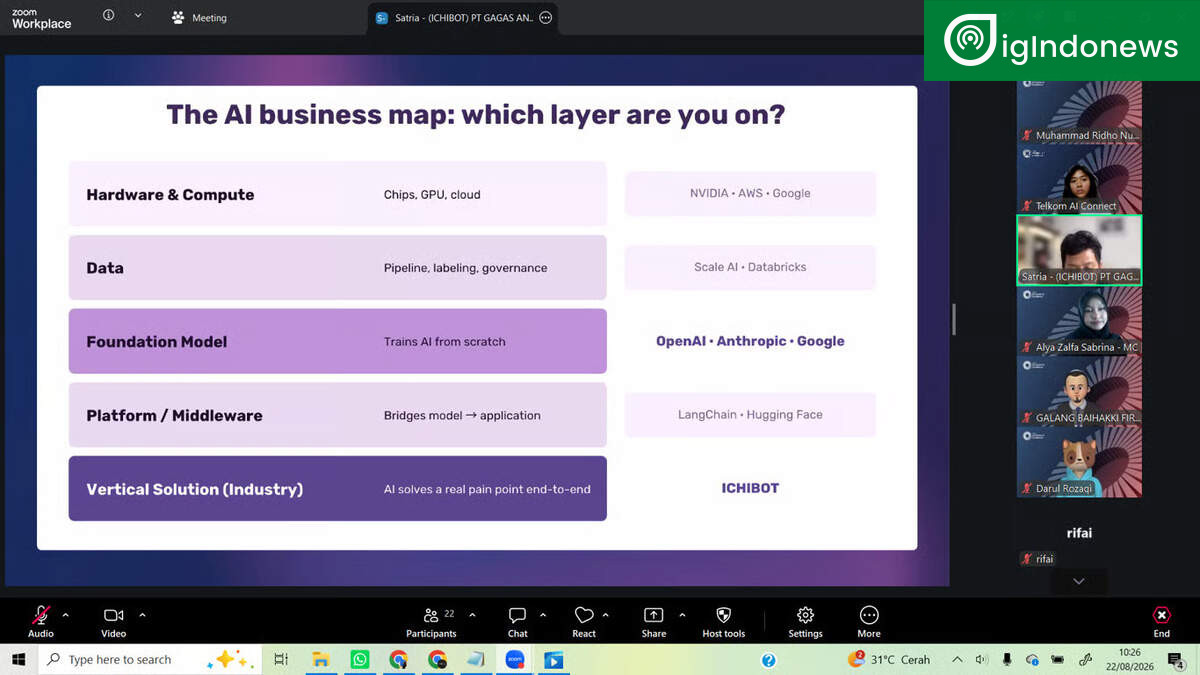Open Zoom Settings gear
The image size is (1200, 675).
[805, 615]
